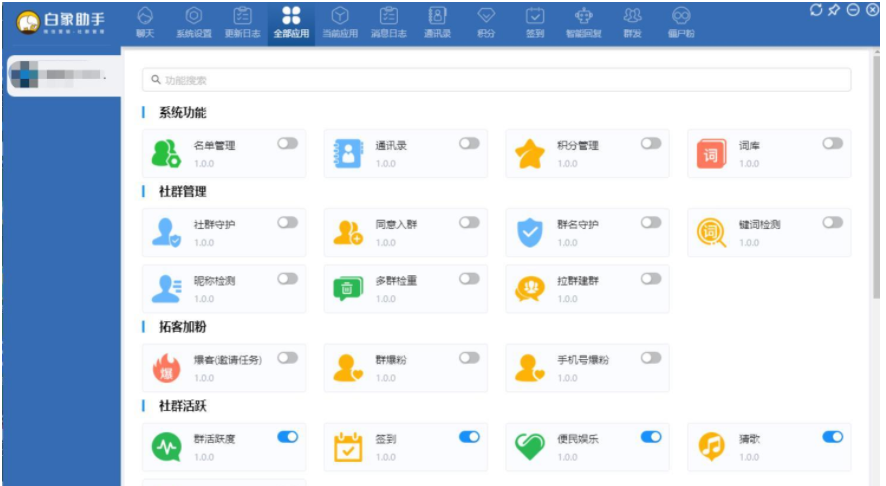Viewport: 886px width, 486px height.
Task: Enable the 名单管理 toggle
Action: pyautogui.click(x=288, y=144)
